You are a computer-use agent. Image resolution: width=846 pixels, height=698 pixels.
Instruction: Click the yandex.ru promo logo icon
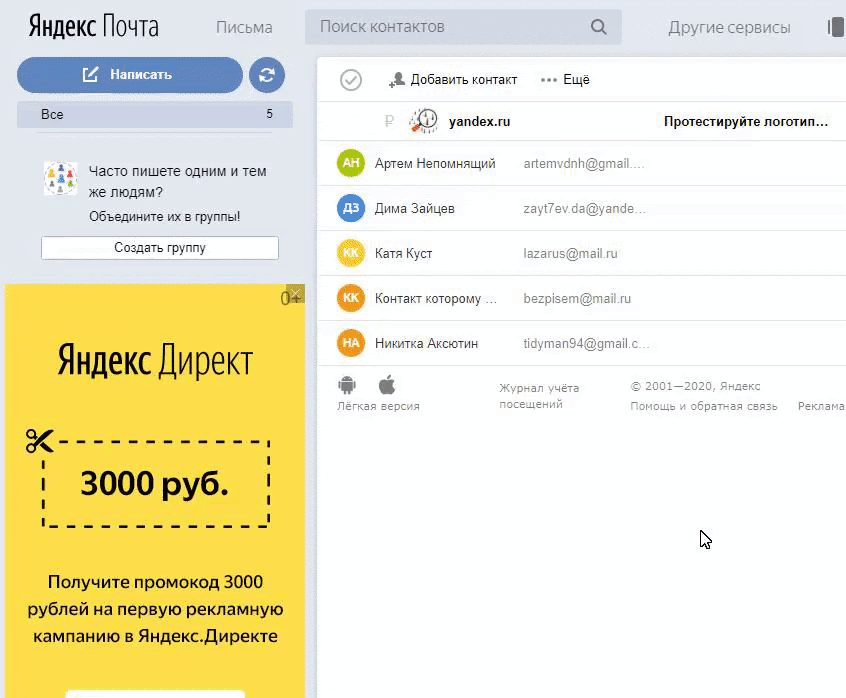[x=423, y=121]
